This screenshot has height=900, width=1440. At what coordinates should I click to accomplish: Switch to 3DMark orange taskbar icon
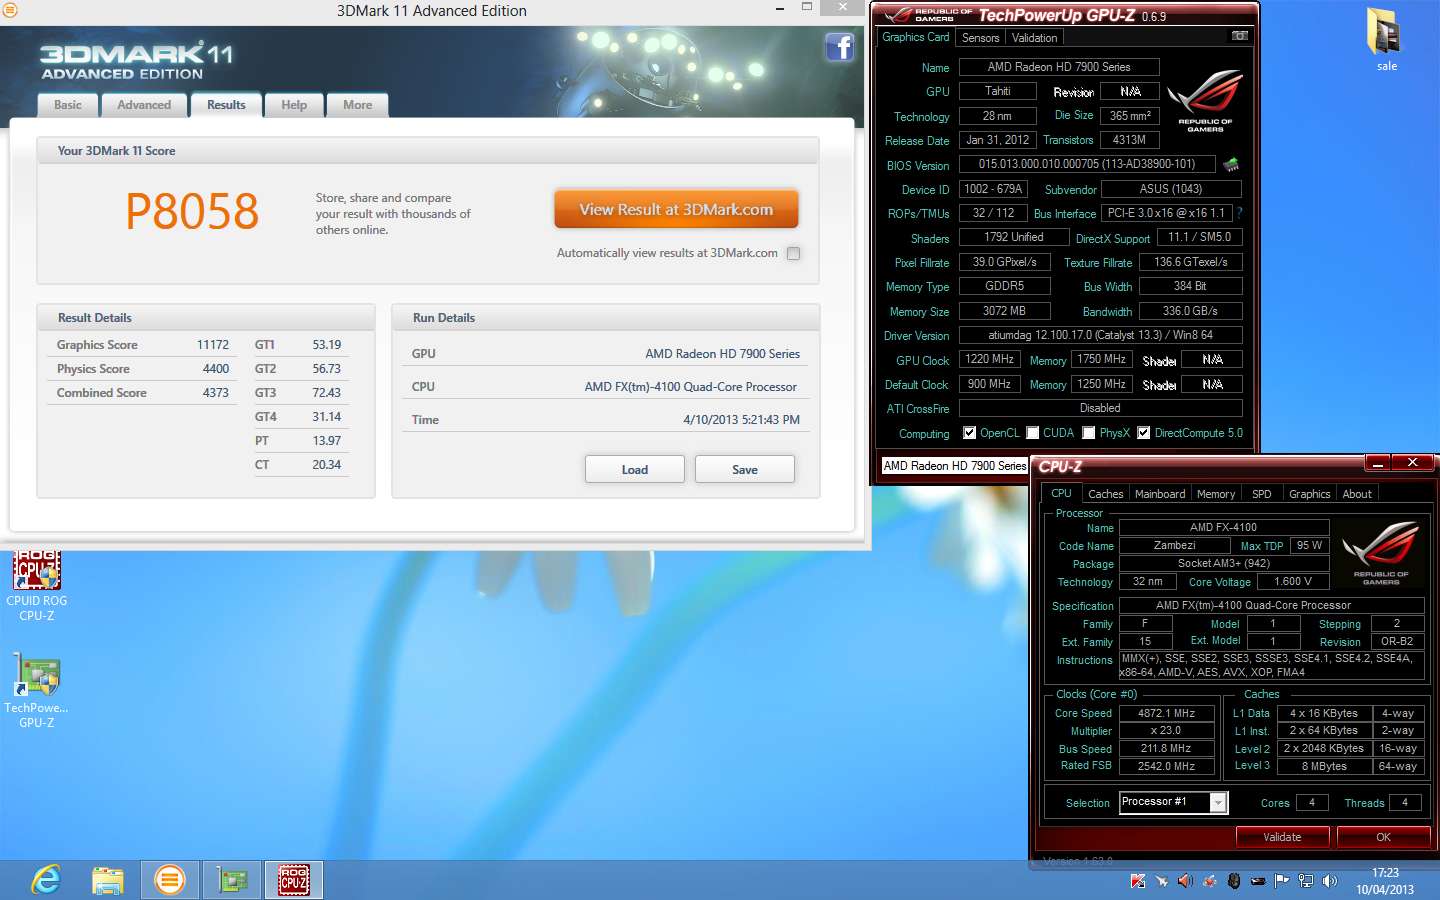tap(170, 880)
